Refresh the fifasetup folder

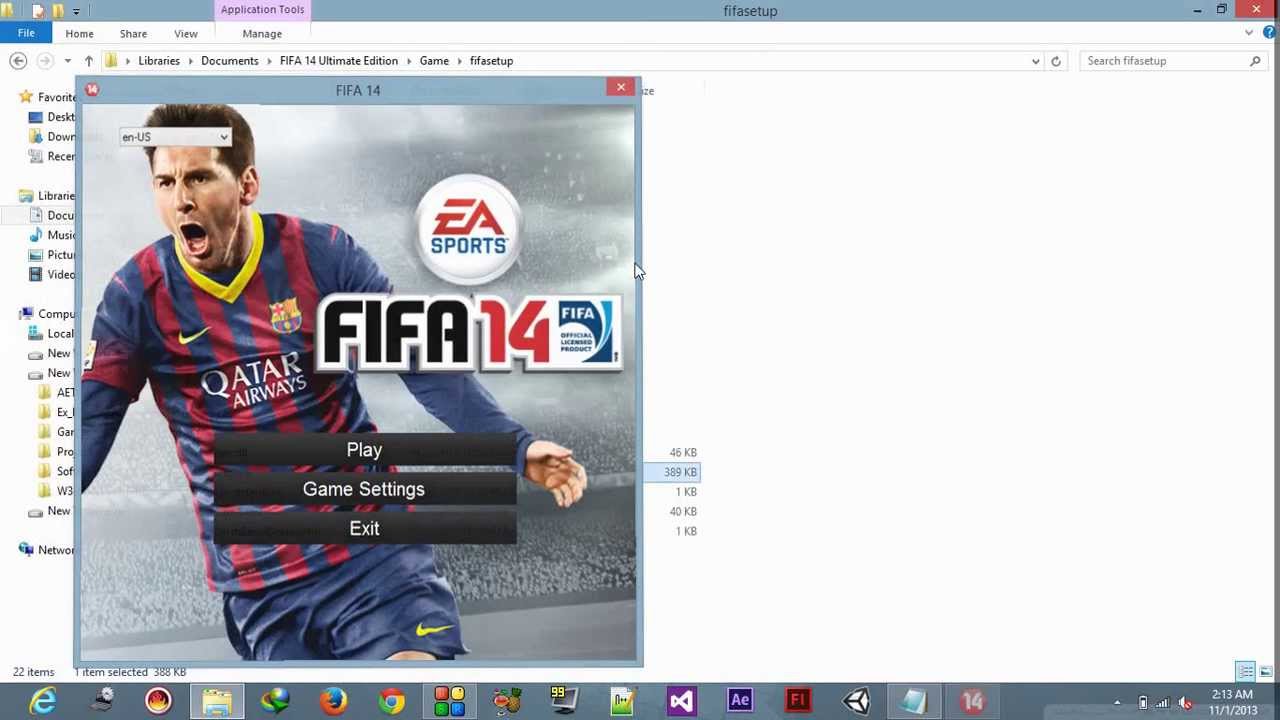[1056, 61]
